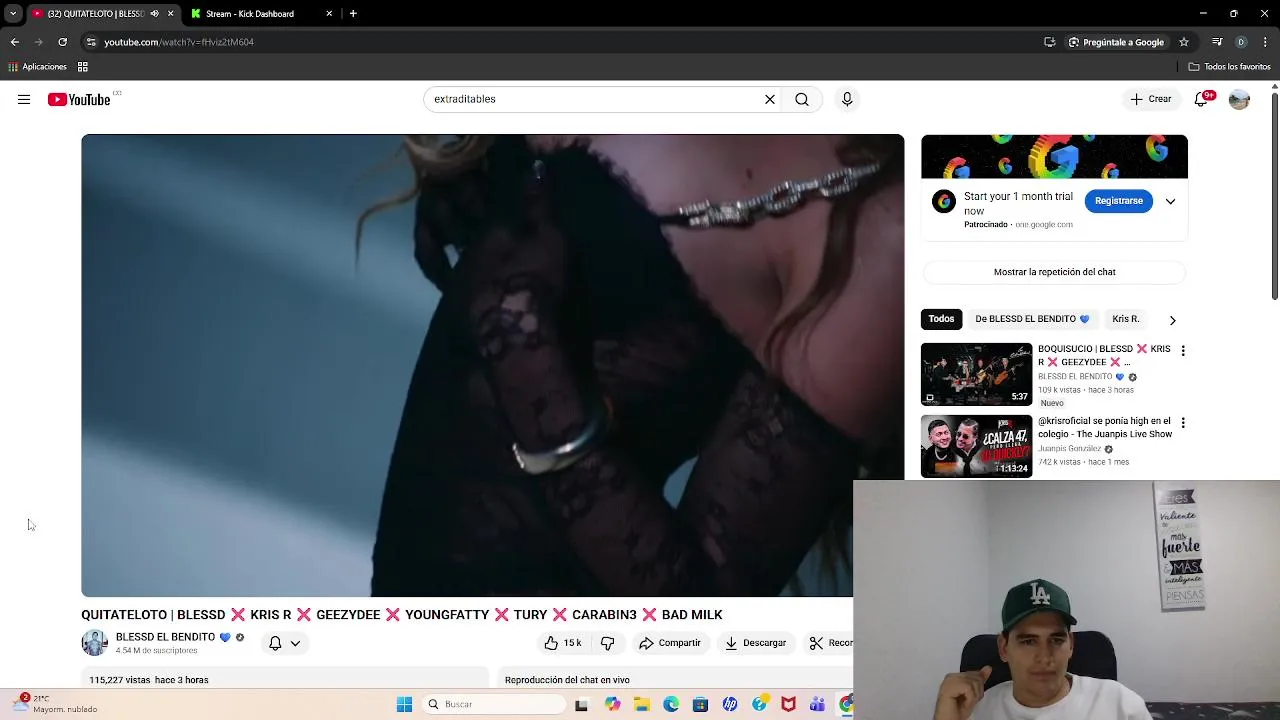Screen dimensions: 1280x720
Task: Open the tab search dropdown arrow
Action: point(13,14)
